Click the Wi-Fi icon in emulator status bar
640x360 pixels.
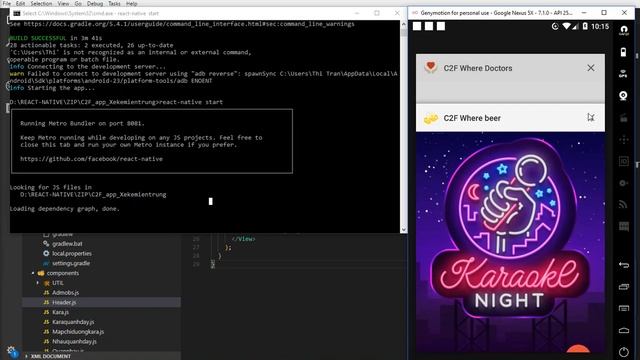[566, 27]
